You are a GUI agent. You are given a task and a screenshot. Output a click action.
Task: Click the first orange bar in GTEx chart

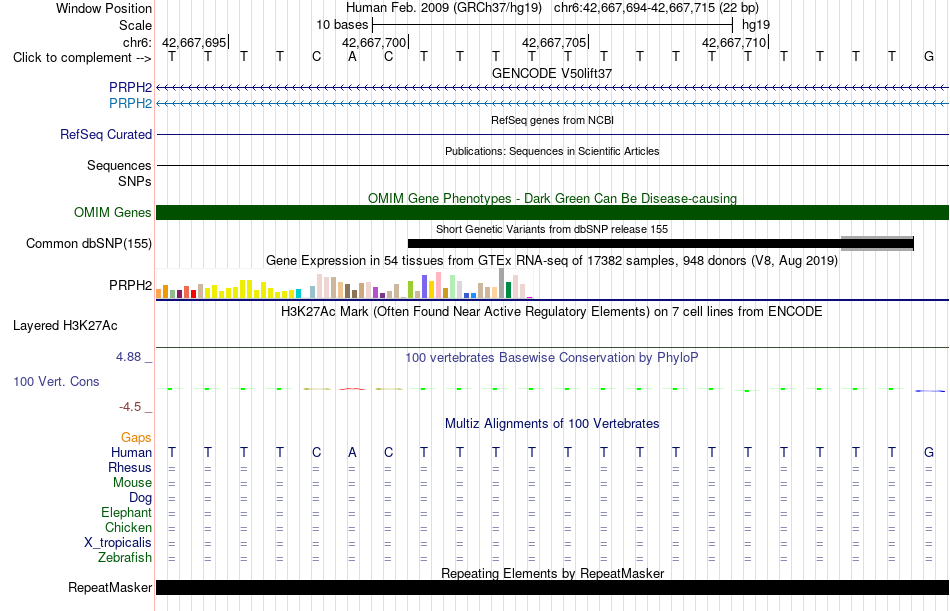click(159, 293)
